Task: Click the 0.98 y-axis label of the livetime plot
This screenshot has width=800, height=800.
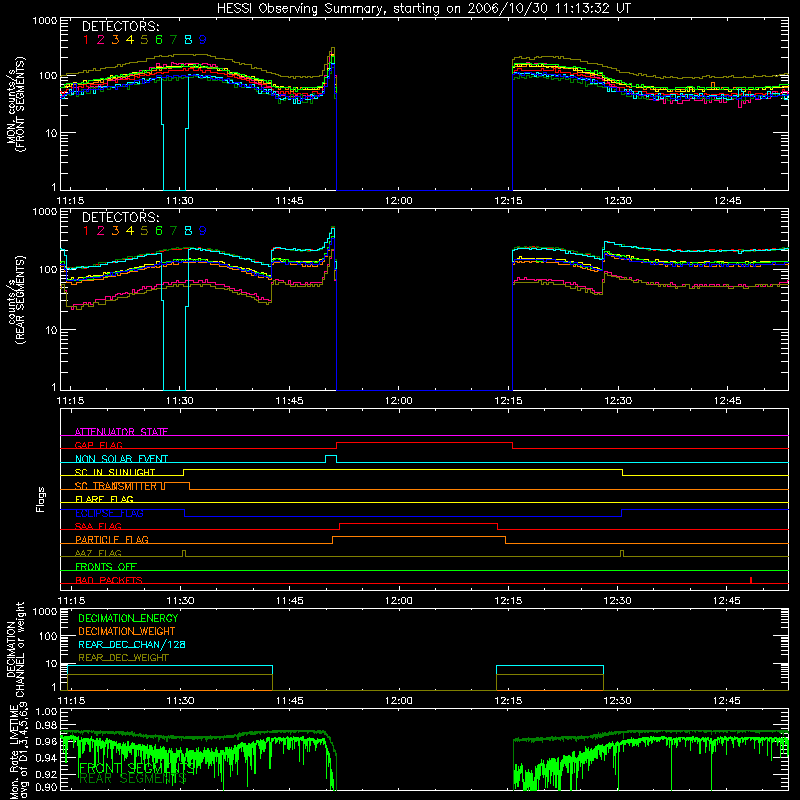Action: (x=45, y=725)
